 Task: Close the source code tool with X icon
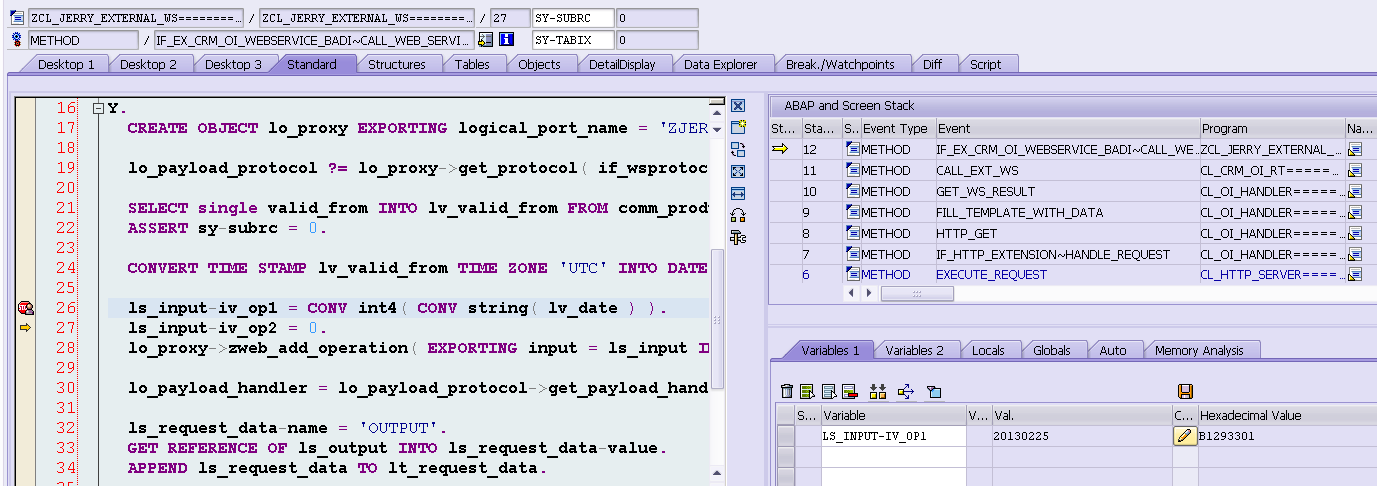(738, 105)
